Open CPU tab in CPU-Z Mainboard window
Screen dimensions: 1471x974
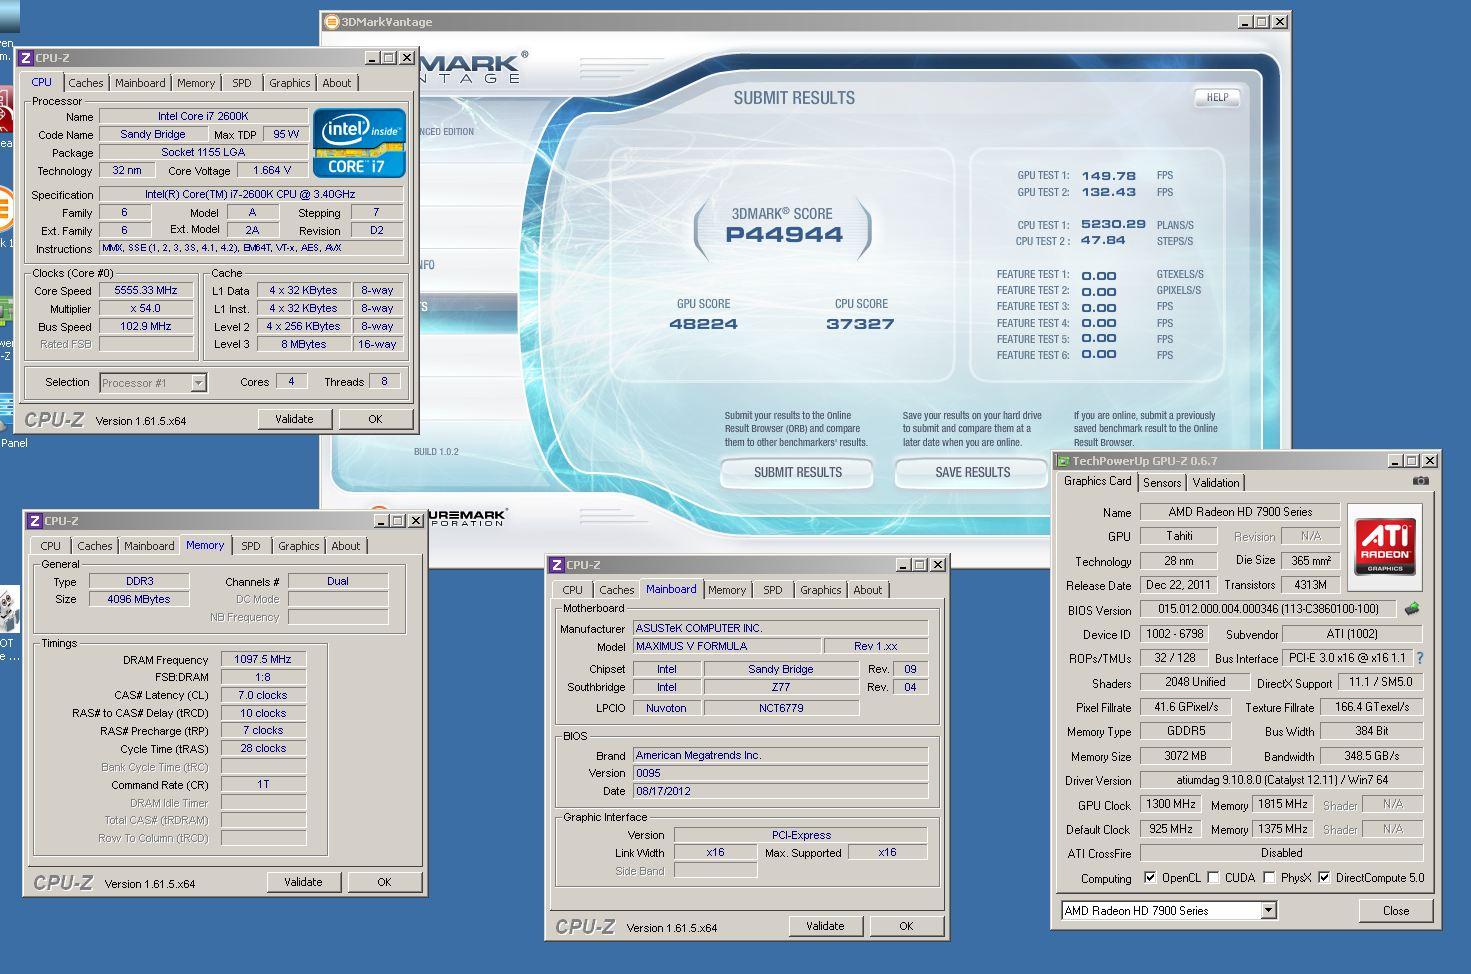pyautogui.click(x=573, y=590)
